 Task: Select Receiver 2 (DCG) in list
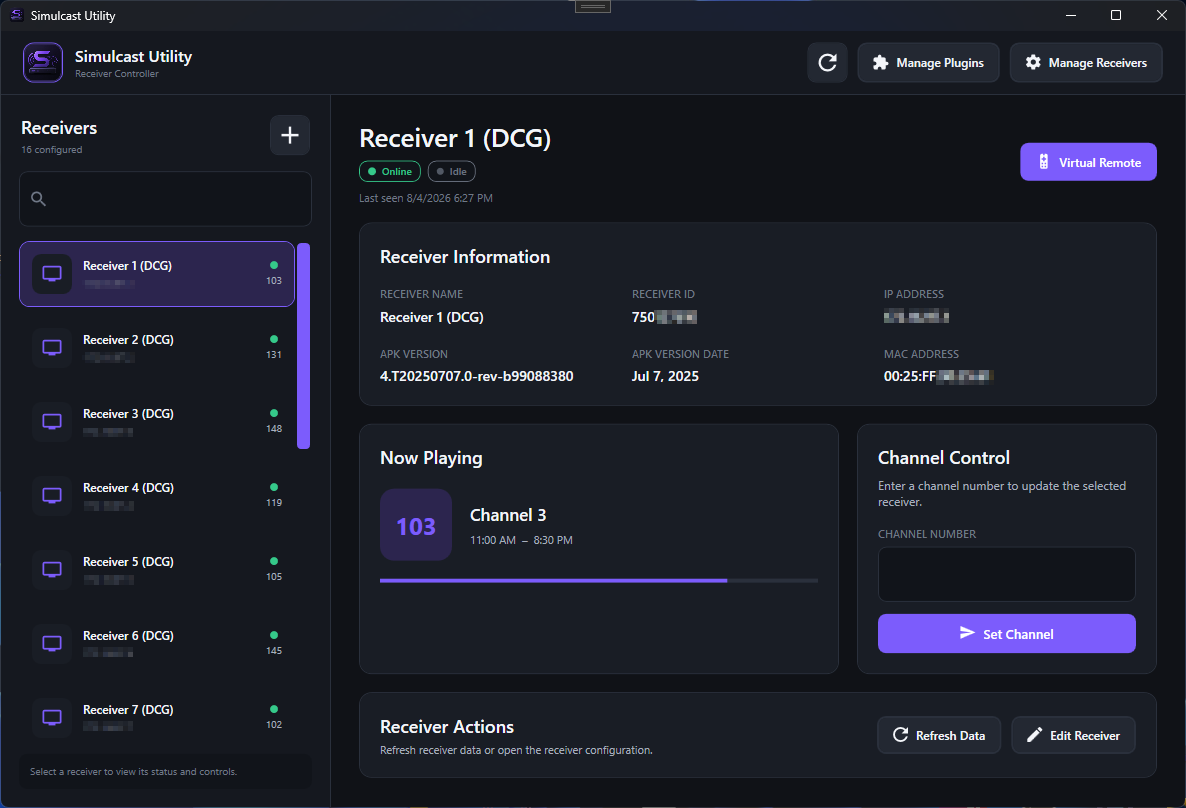157,348
